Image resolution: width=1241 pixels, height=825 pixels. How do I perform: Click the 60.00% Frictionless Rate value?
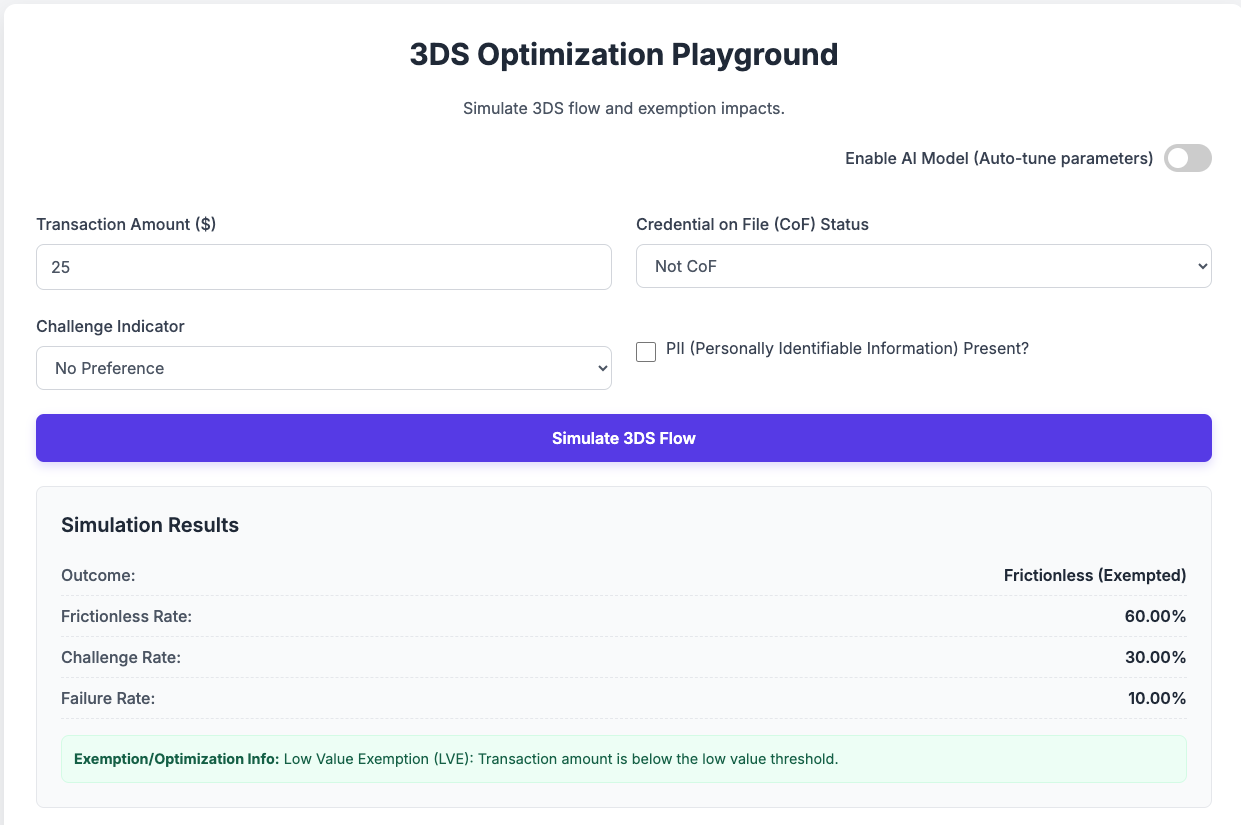pyautogui.click(x=1155, y=616)
